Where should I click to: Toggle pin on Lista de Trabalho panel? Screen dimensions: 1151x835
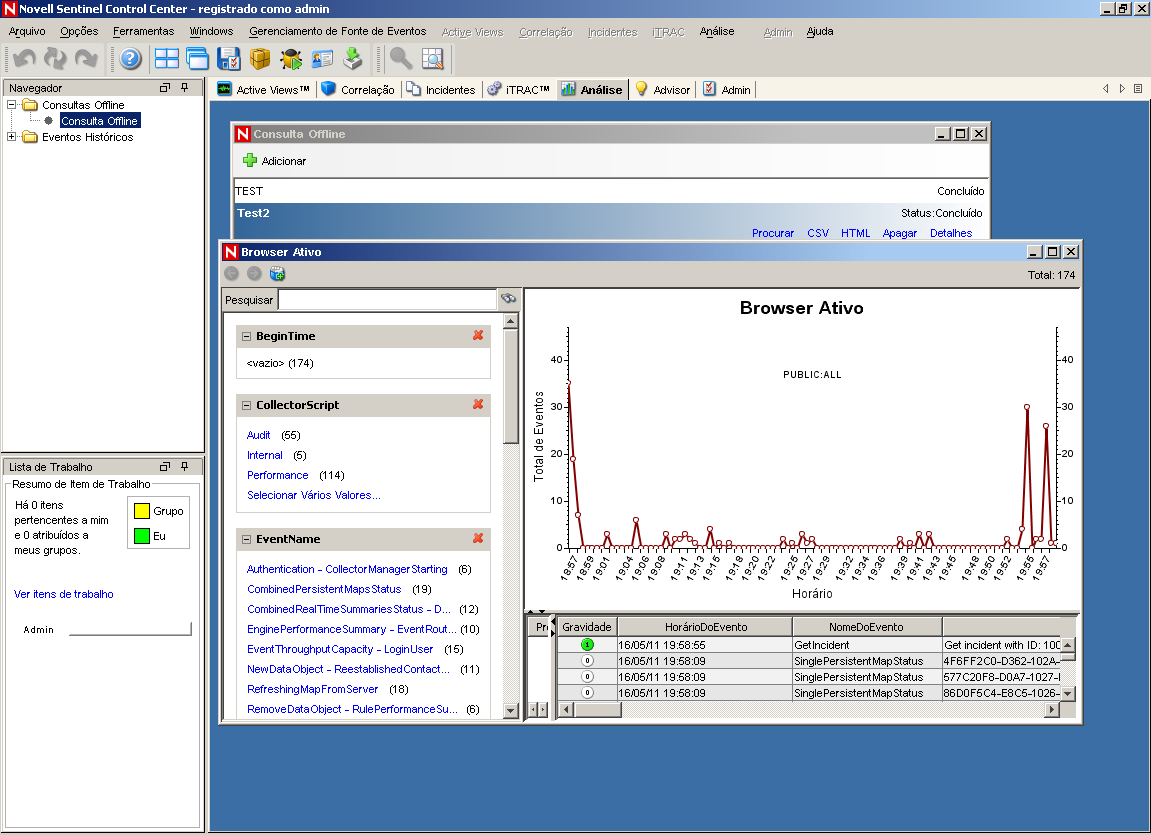coord(184,467)
